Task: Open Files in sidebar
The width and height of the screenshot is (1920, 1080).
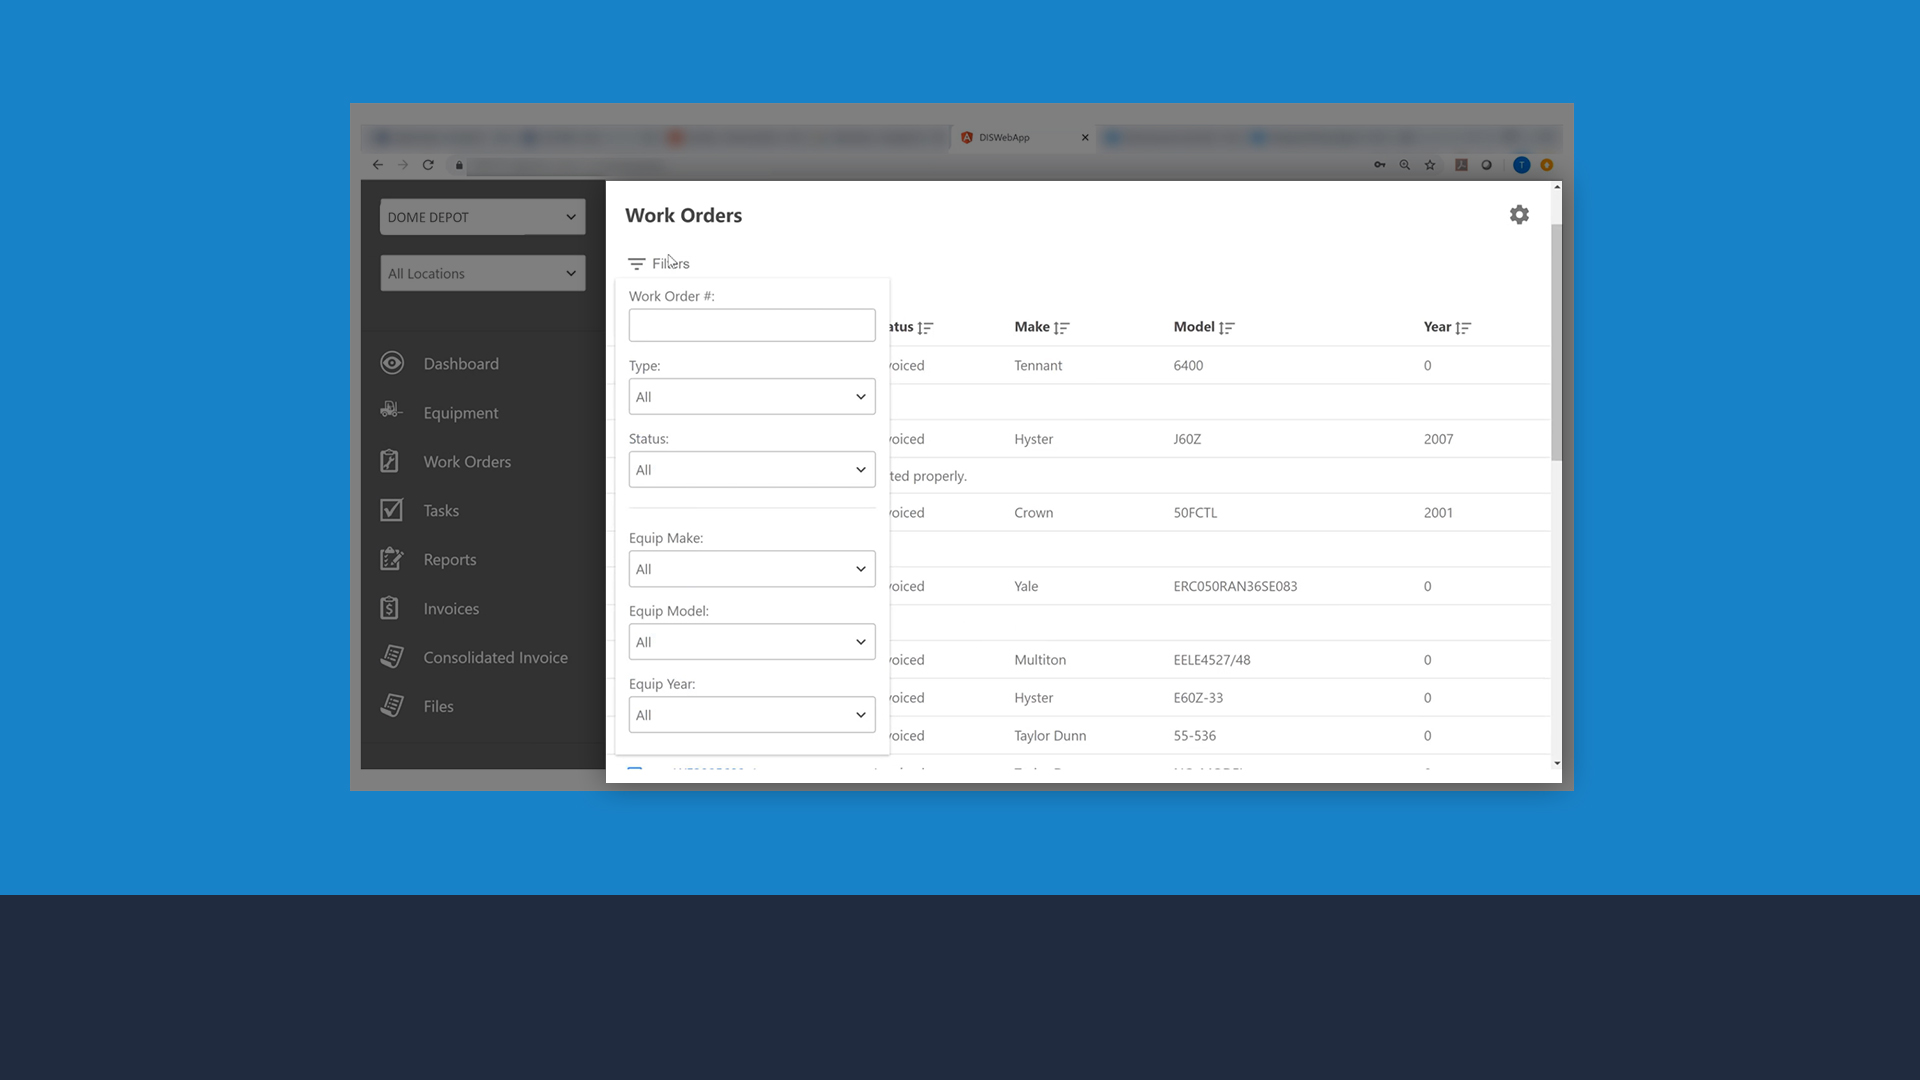Action: pyautogui.click(x=438, y=707)
